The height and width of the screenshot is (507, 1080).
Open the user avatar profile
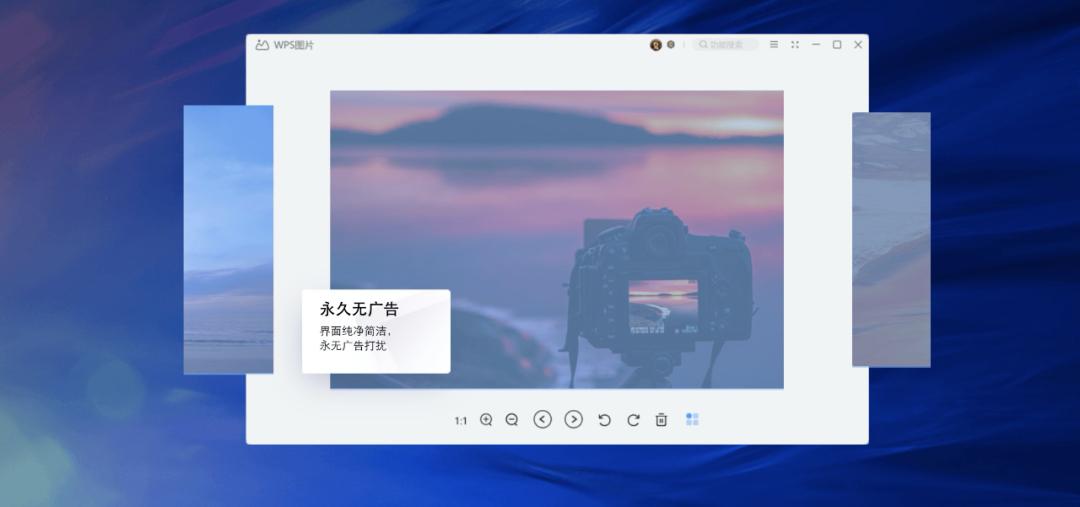pos(656,45)
